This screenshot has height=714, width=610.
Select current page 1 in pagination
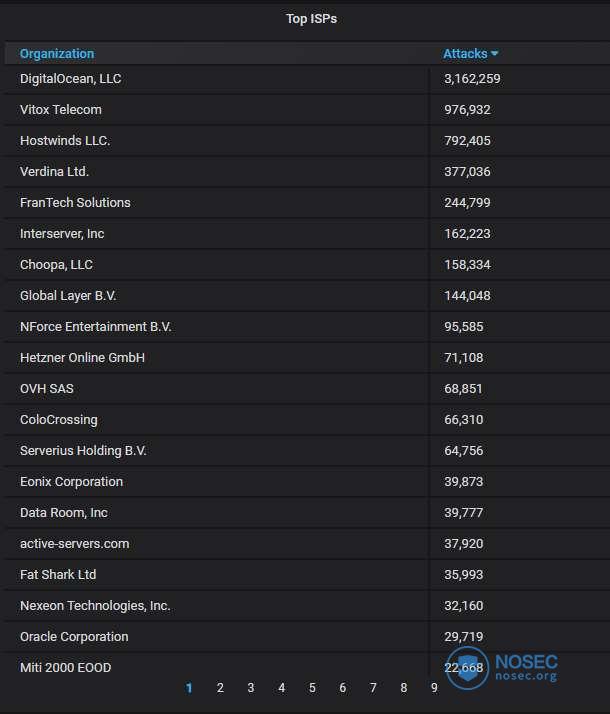click(x=189, y=688)
